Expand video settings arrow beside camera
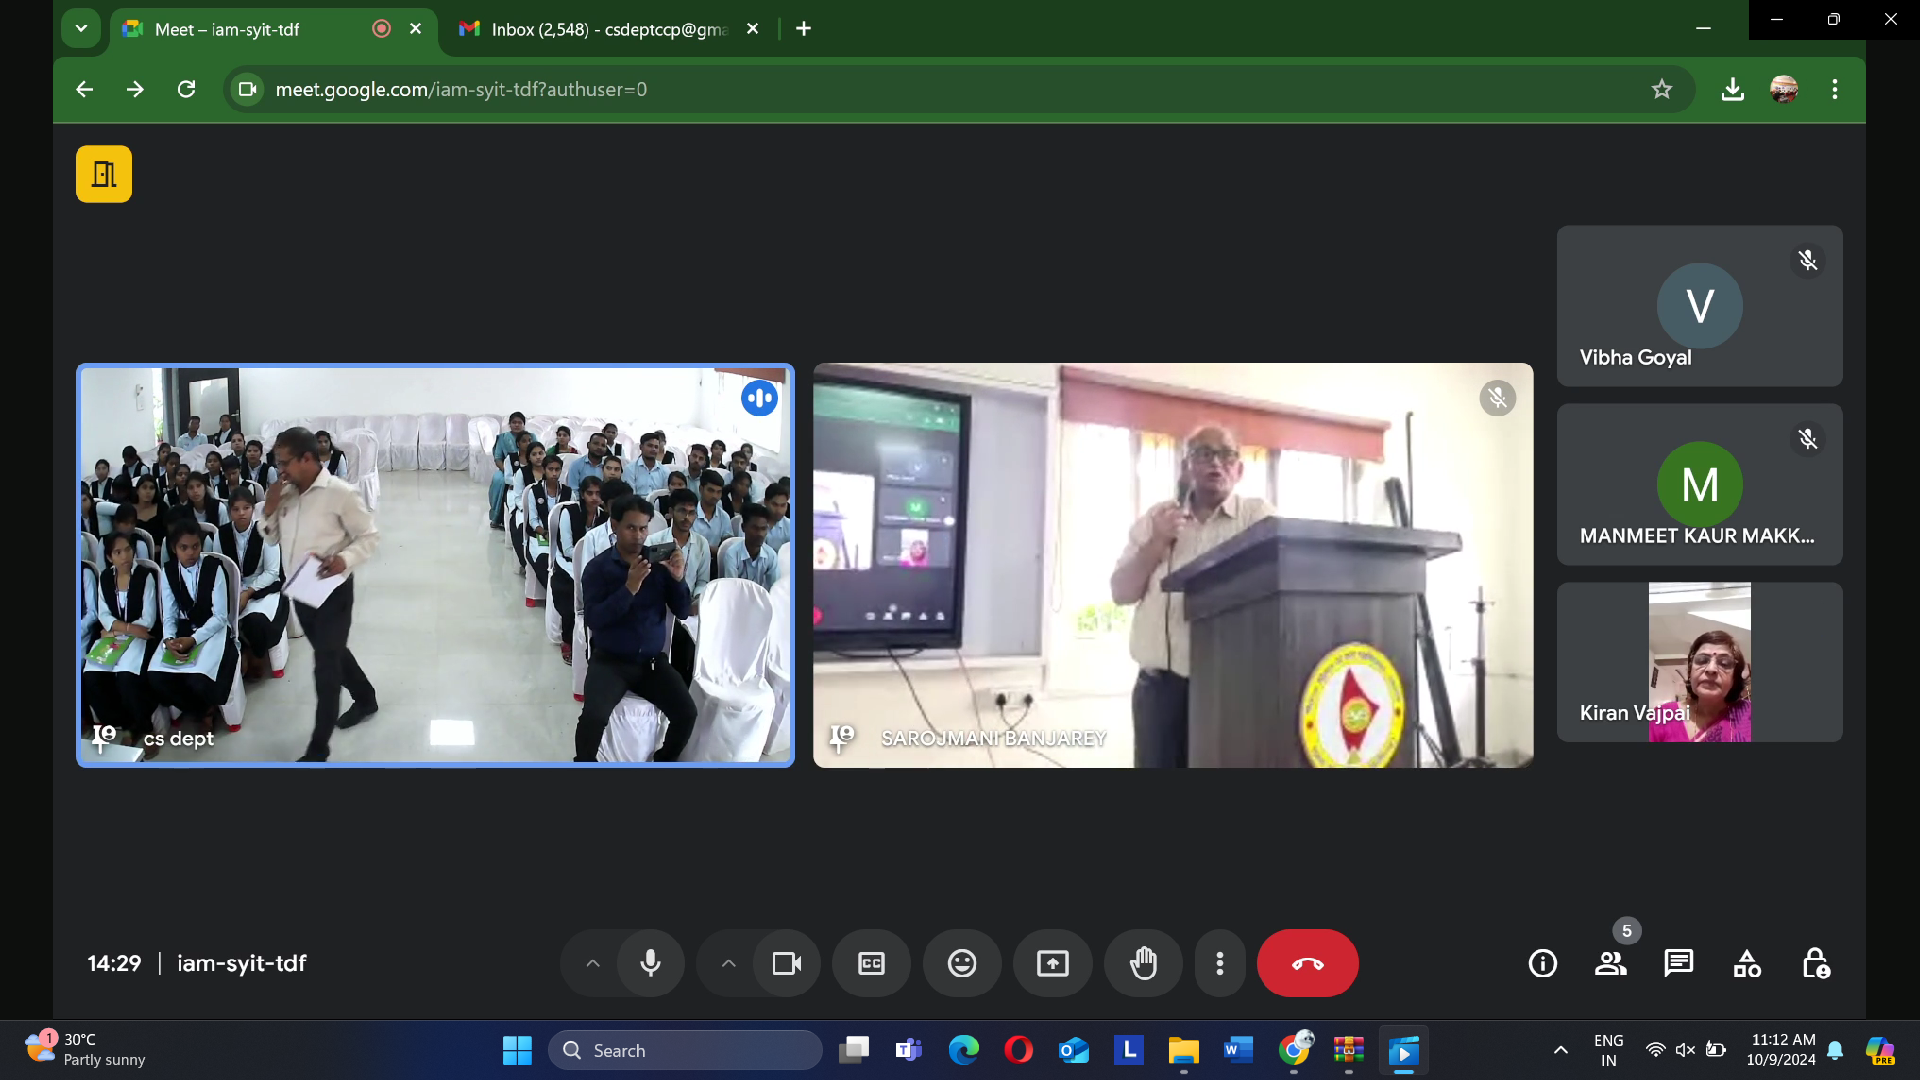 [x=729, y=963]
